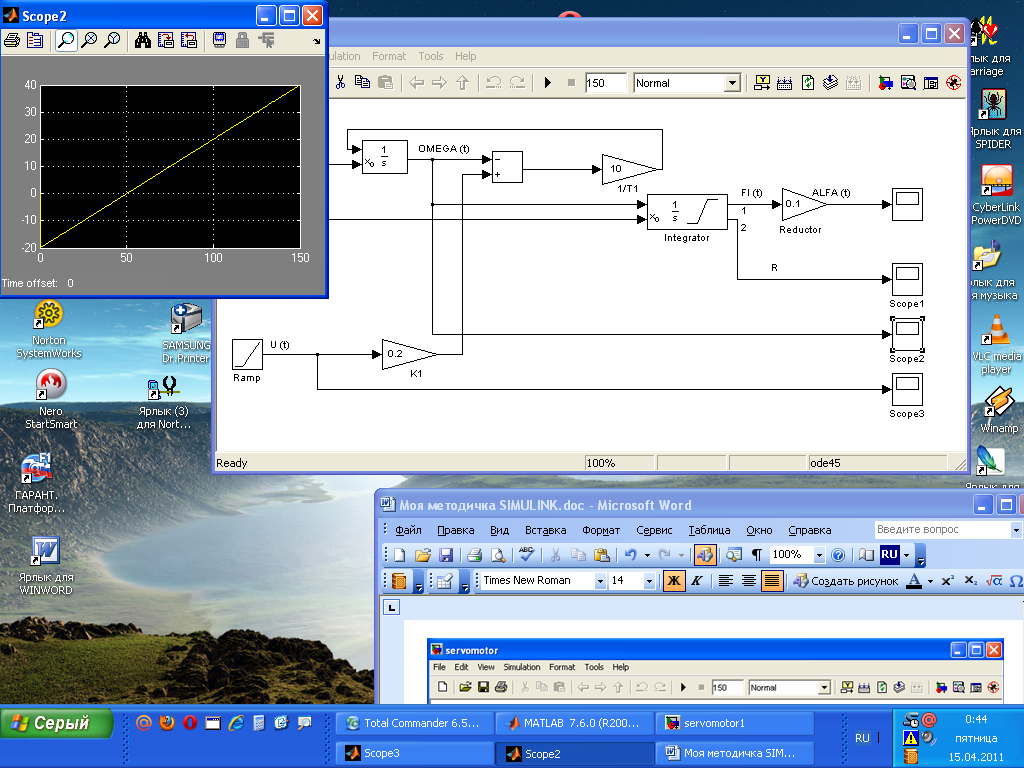The image size is (1024, 768).
Task: Click simulation stop time field 150
Action: click(x=605, y=83)
